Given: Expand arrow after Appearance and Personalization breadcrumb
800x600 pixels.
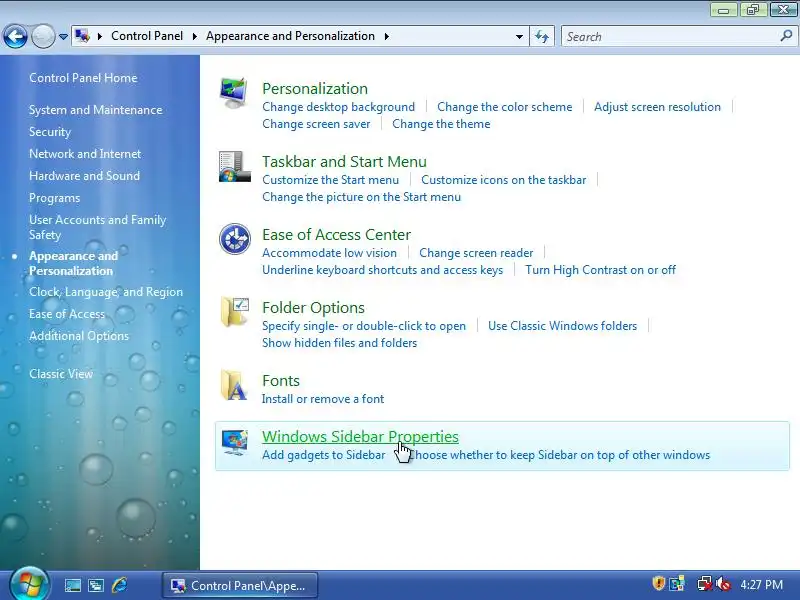Looking at the screenshot, I should (386, 36).
